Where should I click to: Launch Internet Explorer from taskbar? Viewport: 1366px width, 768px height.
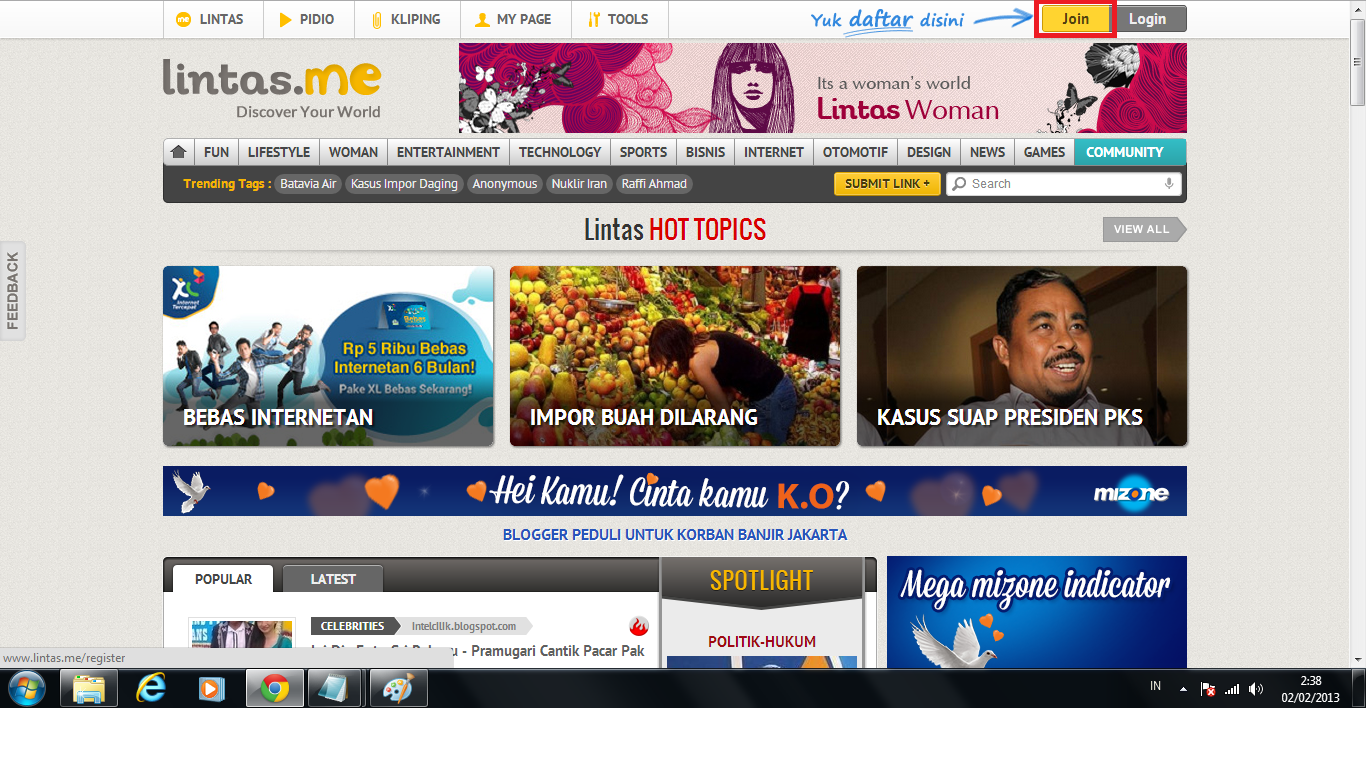(151, 688)
